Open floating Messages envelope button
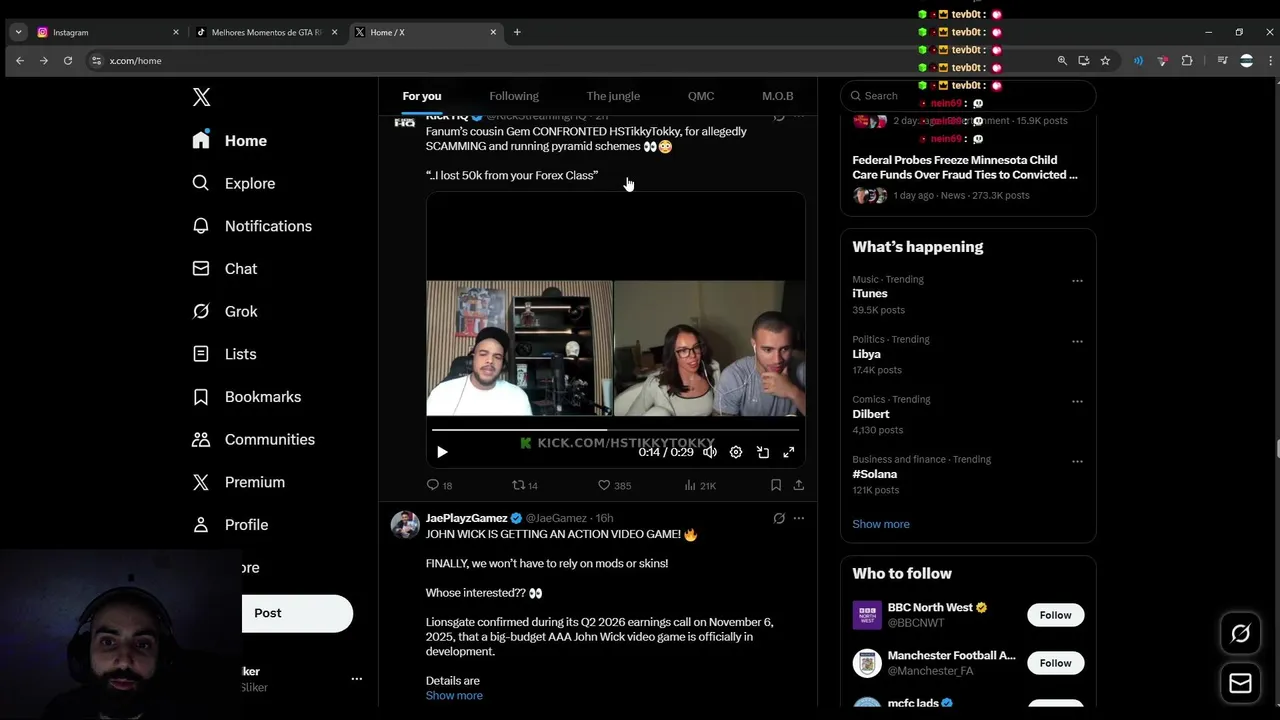 (1240, 684)
